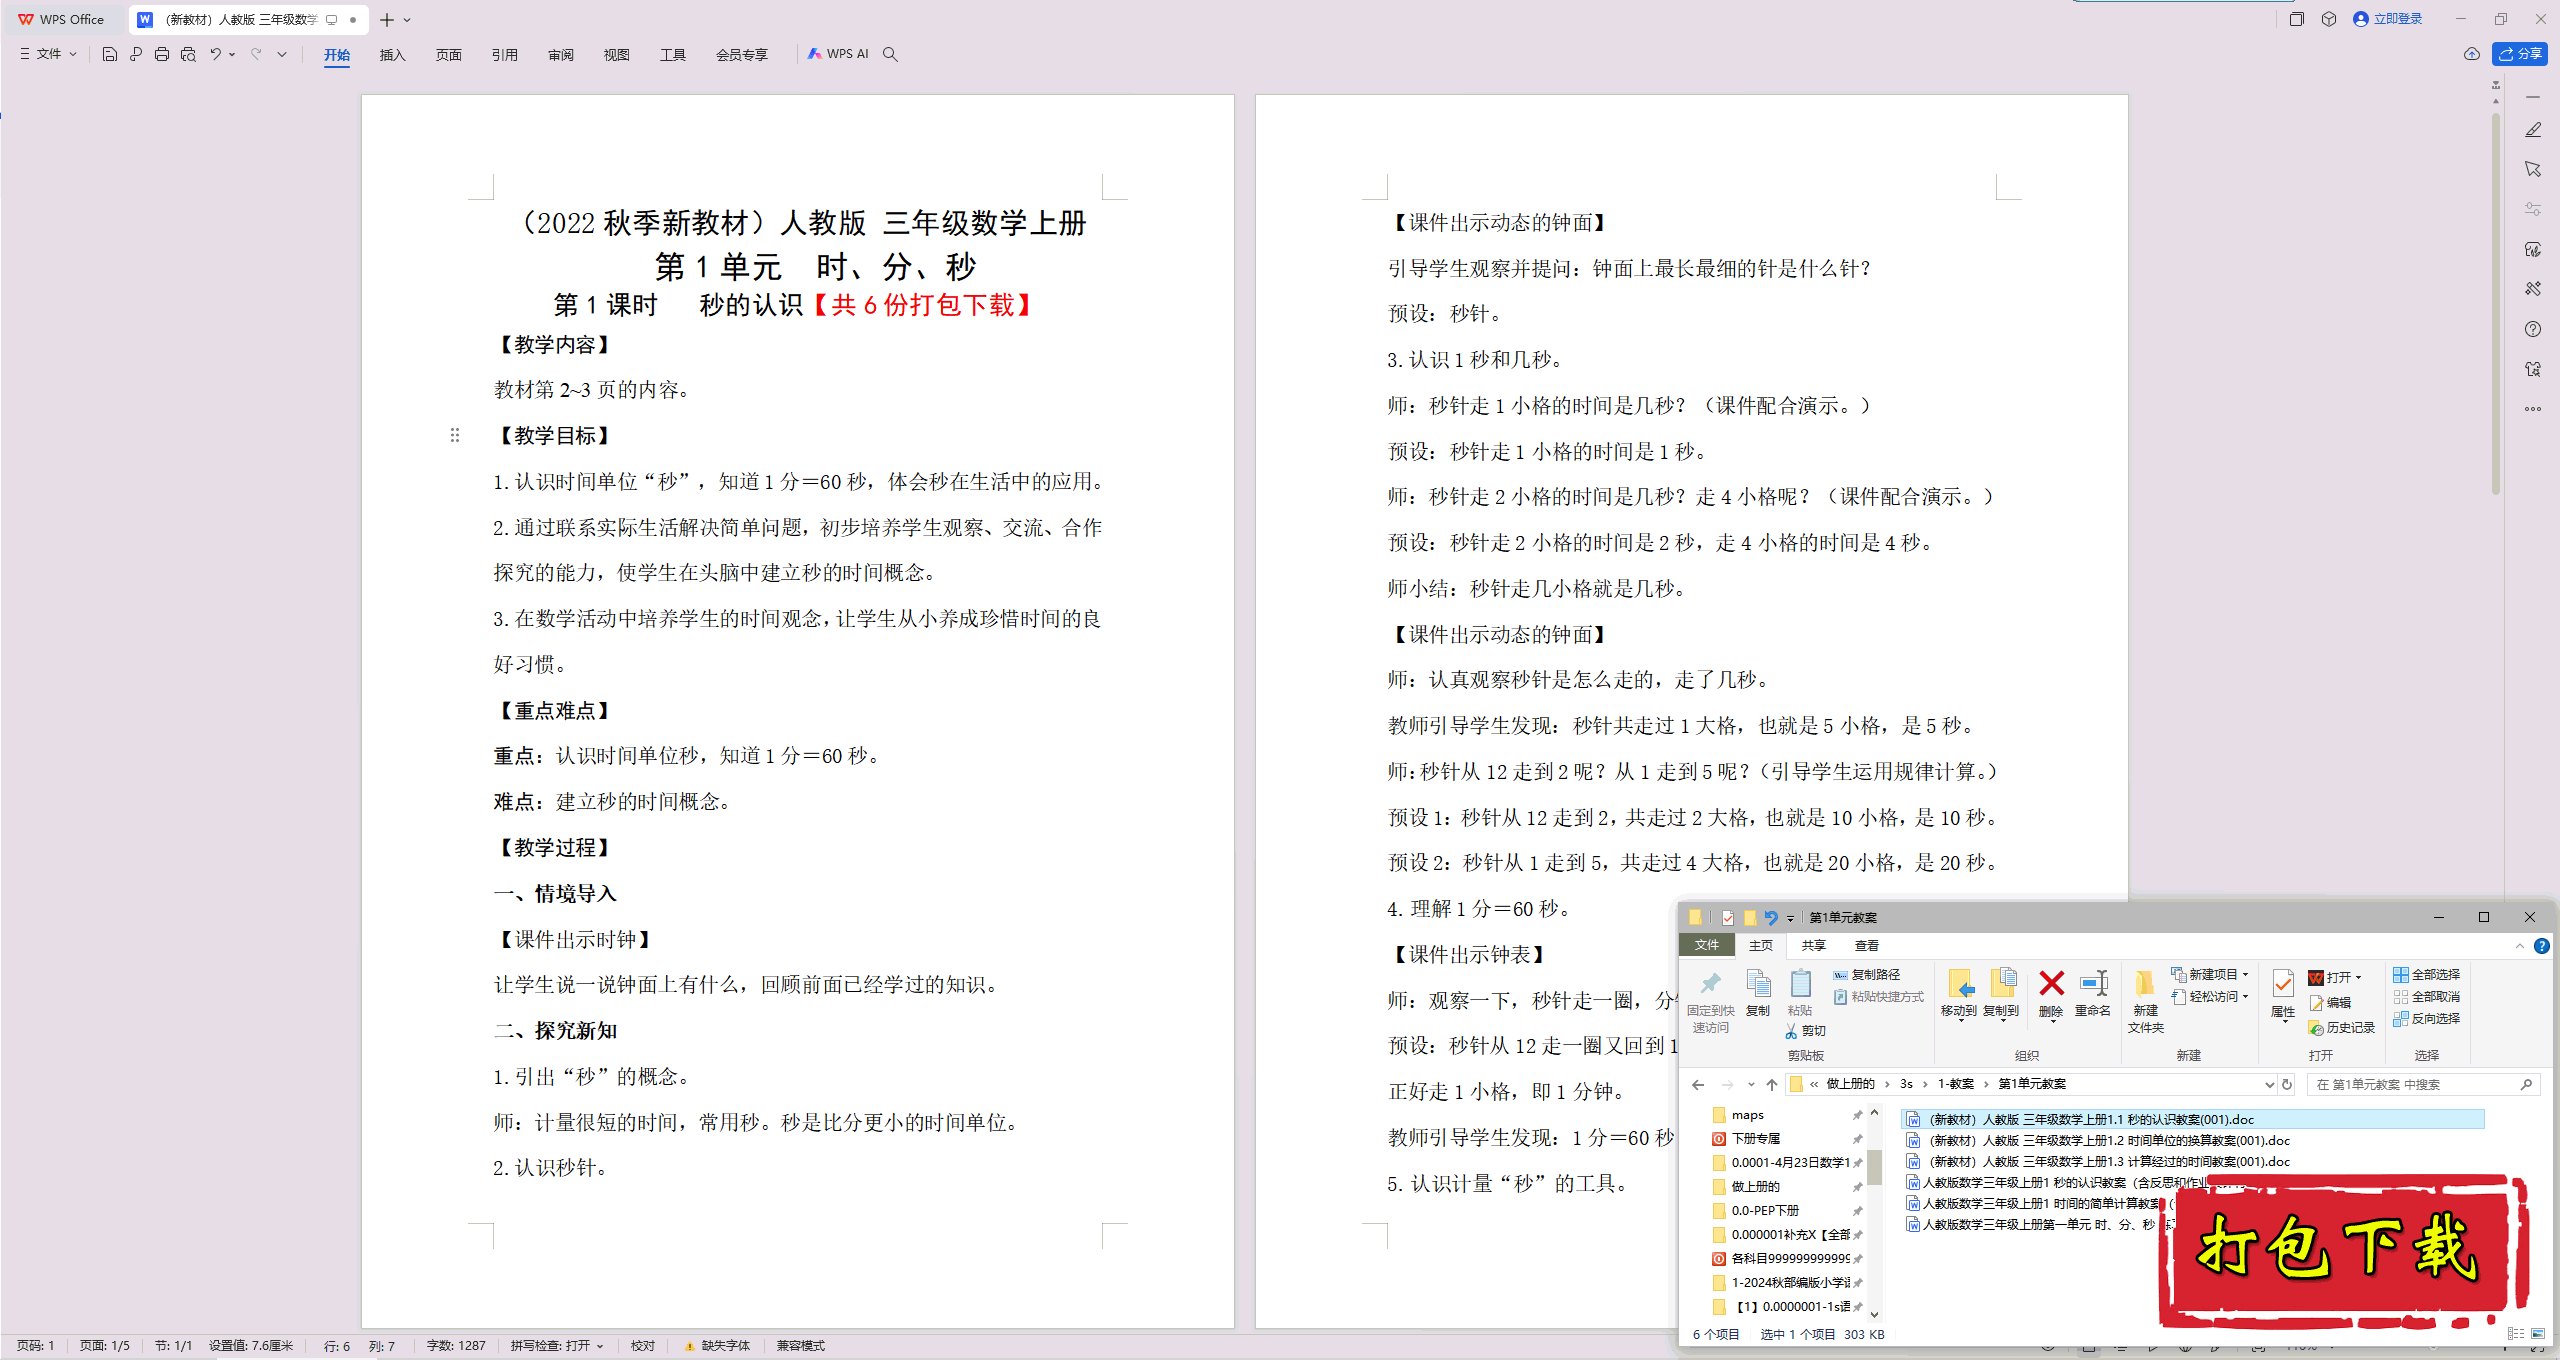Image resolution: width=2560 pixels, height=1360 pixels.
Task: Click the help question icon in right sidebar
Action: pos(2533,329)
